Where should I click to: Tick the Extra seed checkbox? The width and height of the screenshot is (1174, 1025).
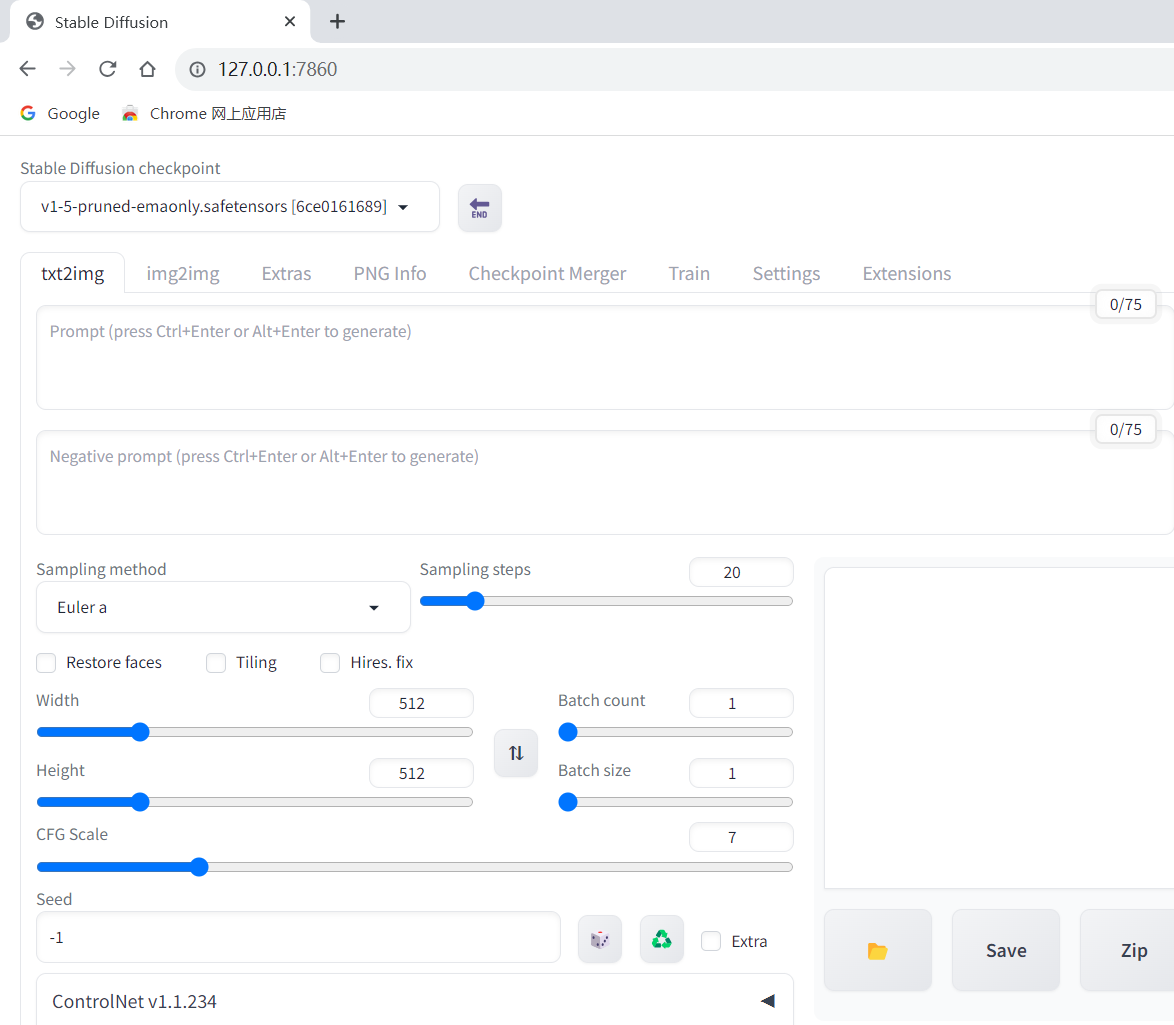point(711,941)
